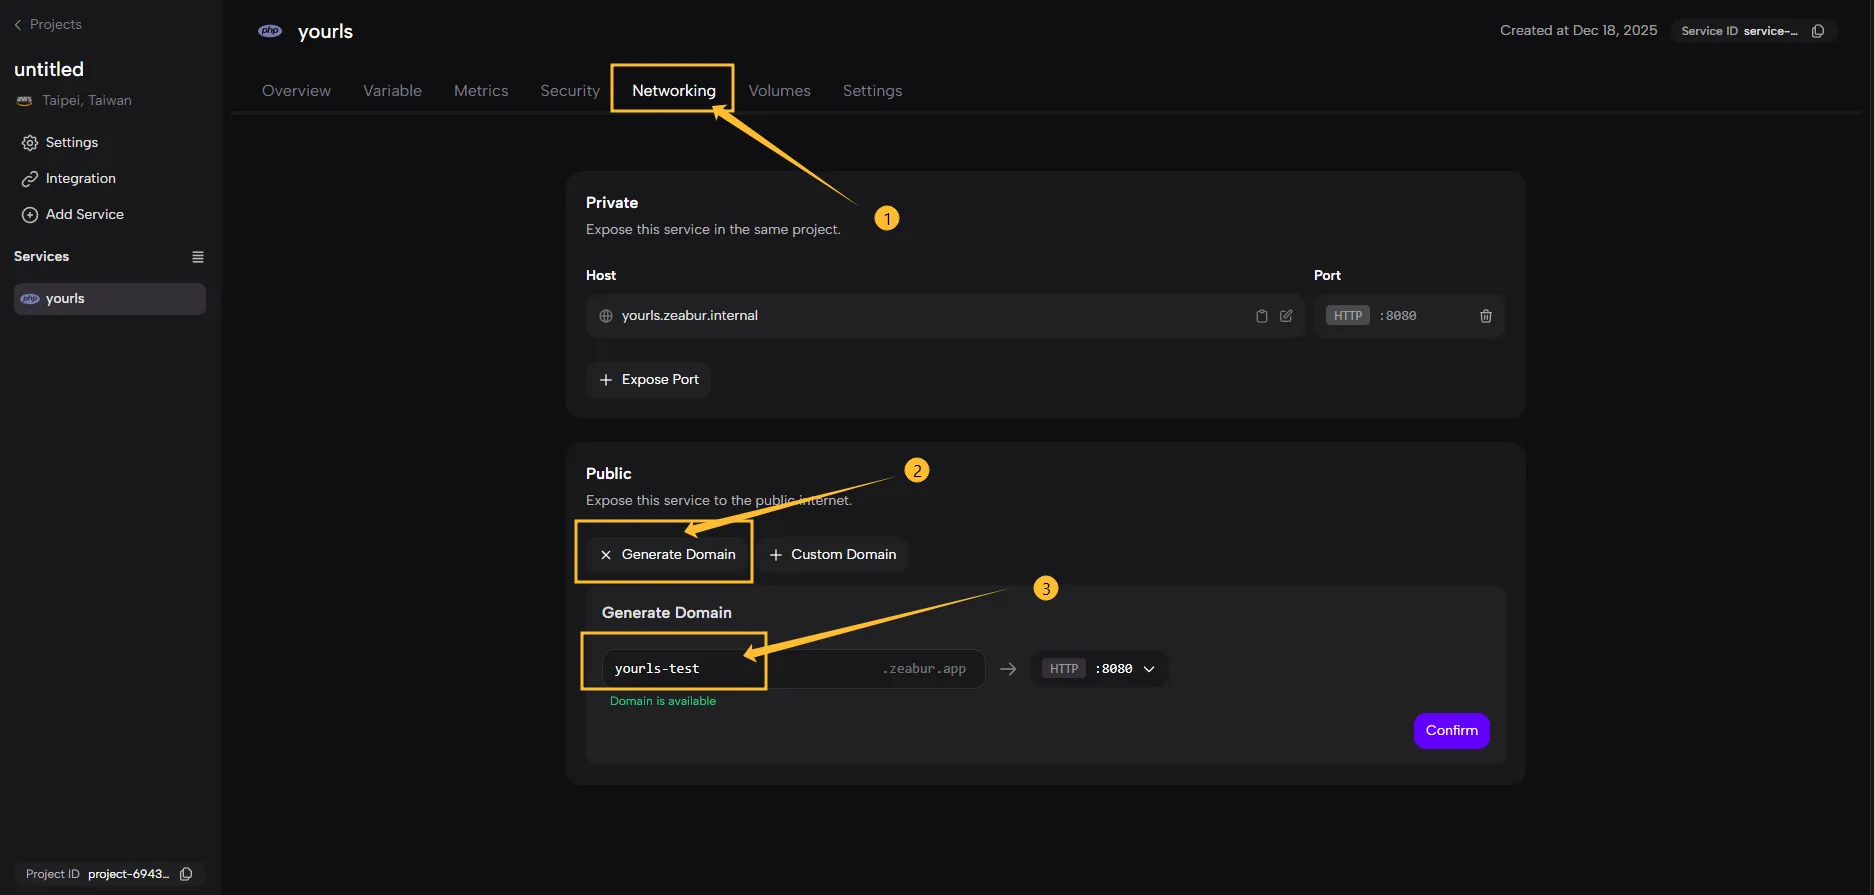The width and height of the screenshot is (1874, 895).
Task: Delete the exposed 8080 port
Action: point(1485,316)
